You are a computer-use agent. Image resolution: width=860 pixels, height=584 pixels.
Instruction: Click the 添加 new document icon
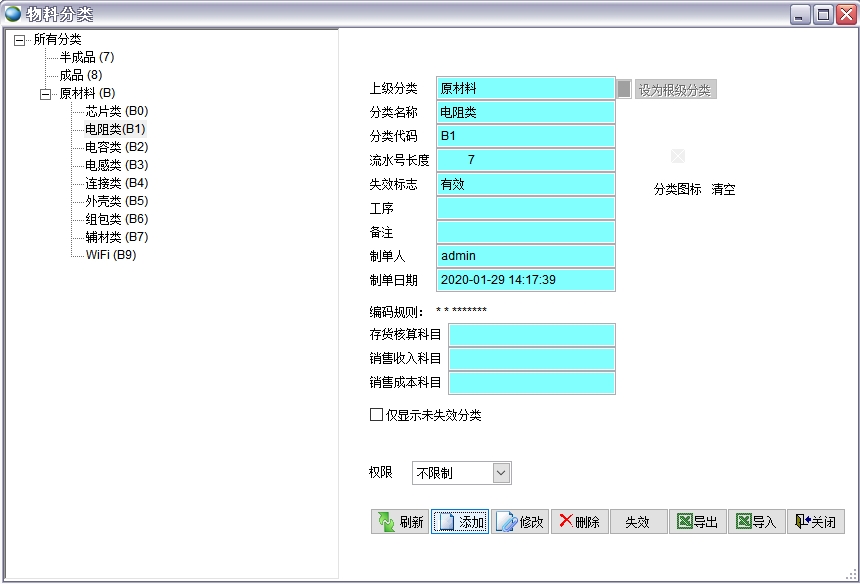point(447,522)
